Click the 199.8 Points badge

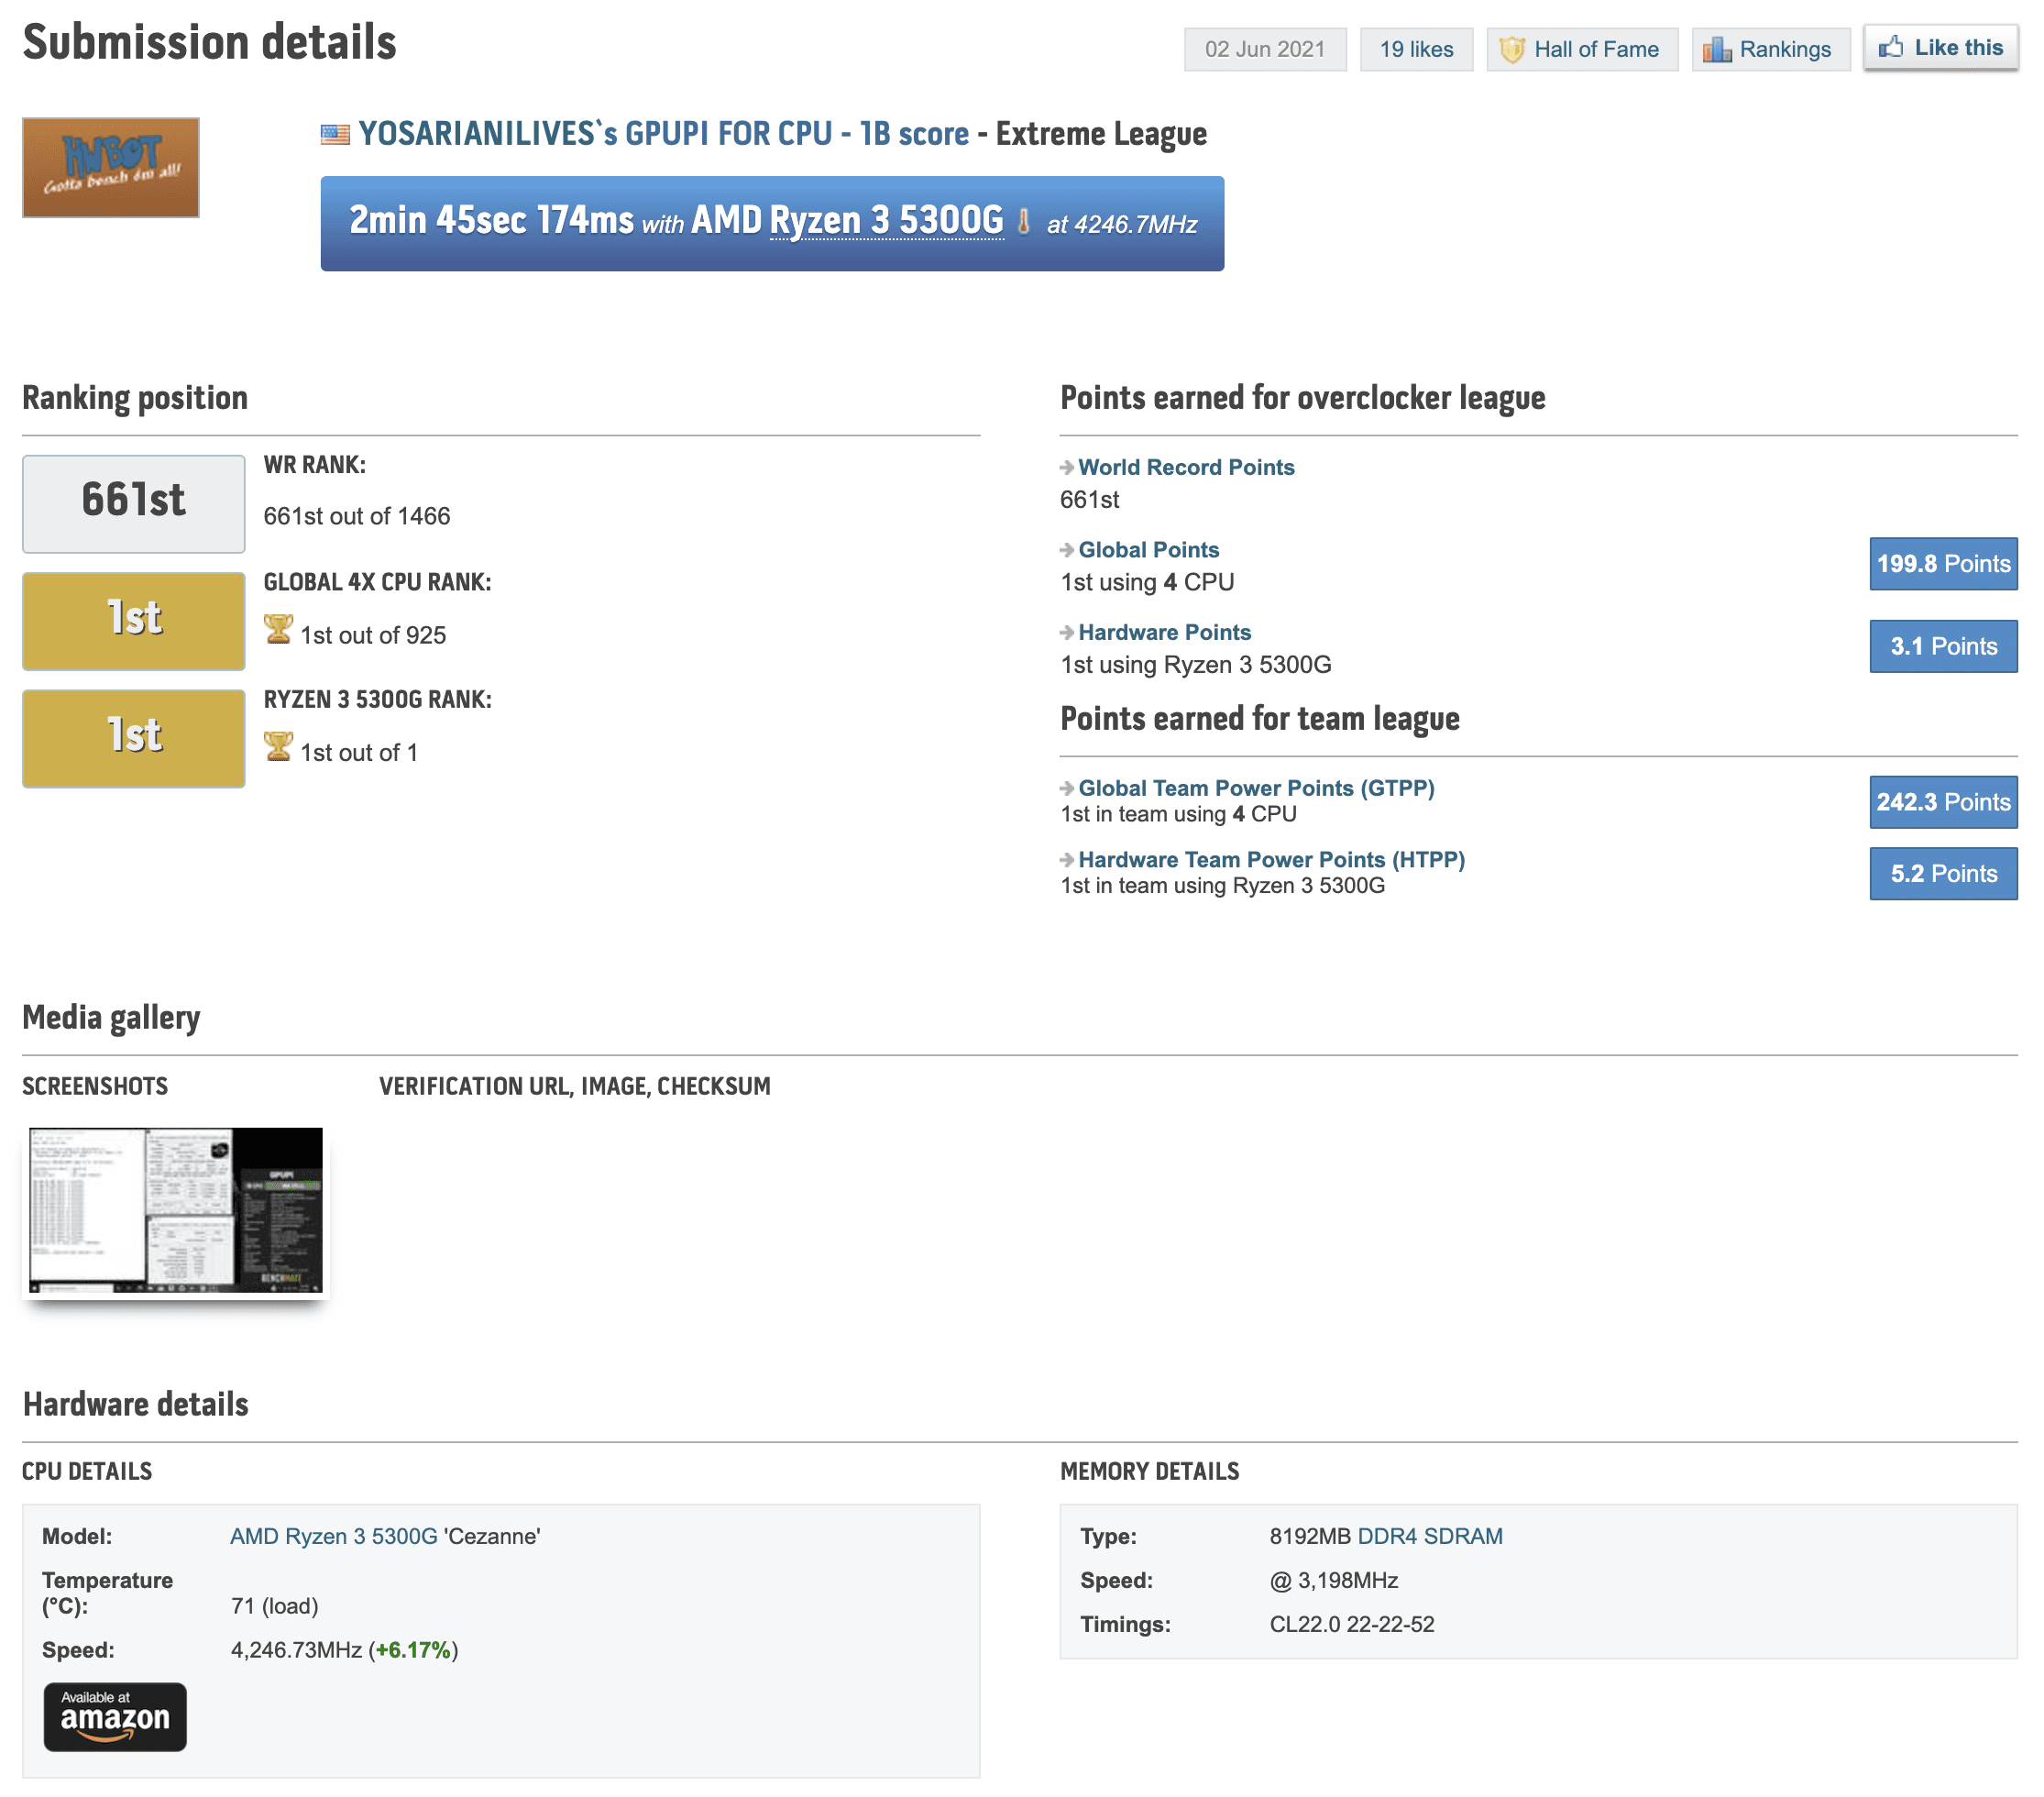[x=1943, y=564]
